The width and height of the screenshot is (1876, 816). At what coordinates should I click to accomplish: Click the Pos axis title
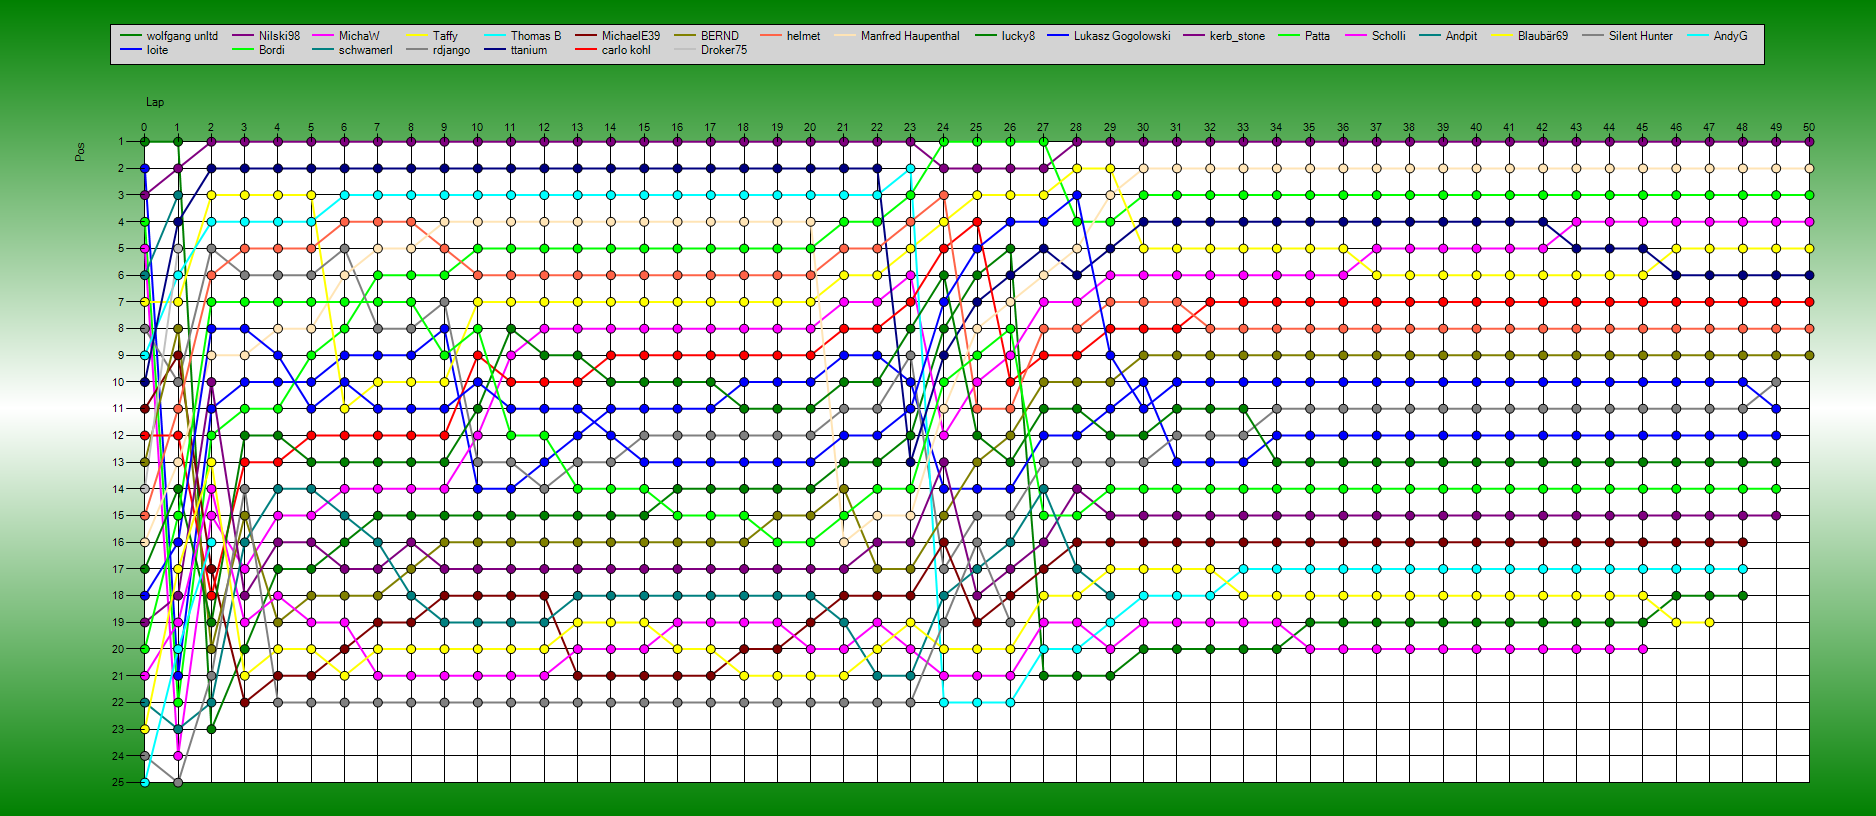point(80,152)
